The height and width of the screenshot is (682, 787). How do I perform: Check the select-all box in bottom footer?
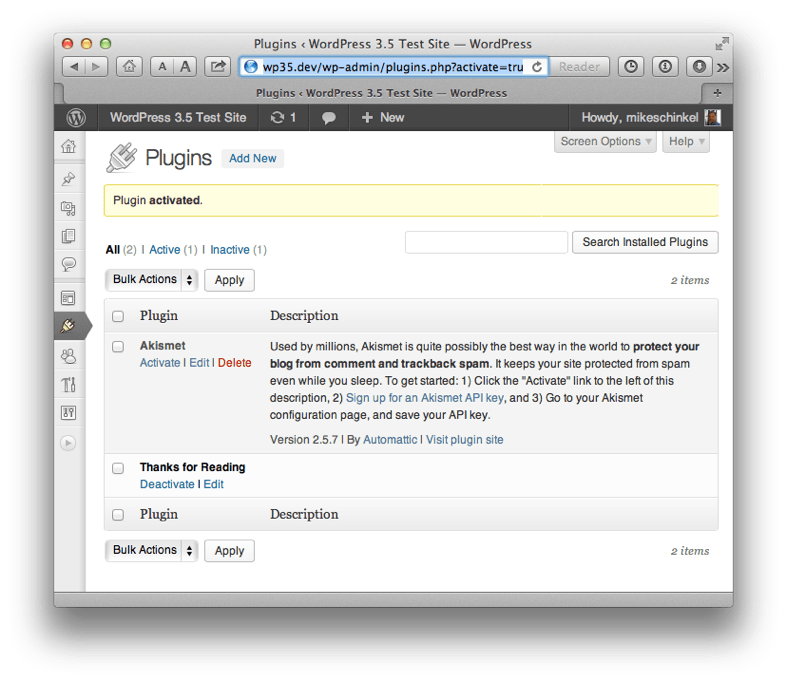(x=118, y=515)
